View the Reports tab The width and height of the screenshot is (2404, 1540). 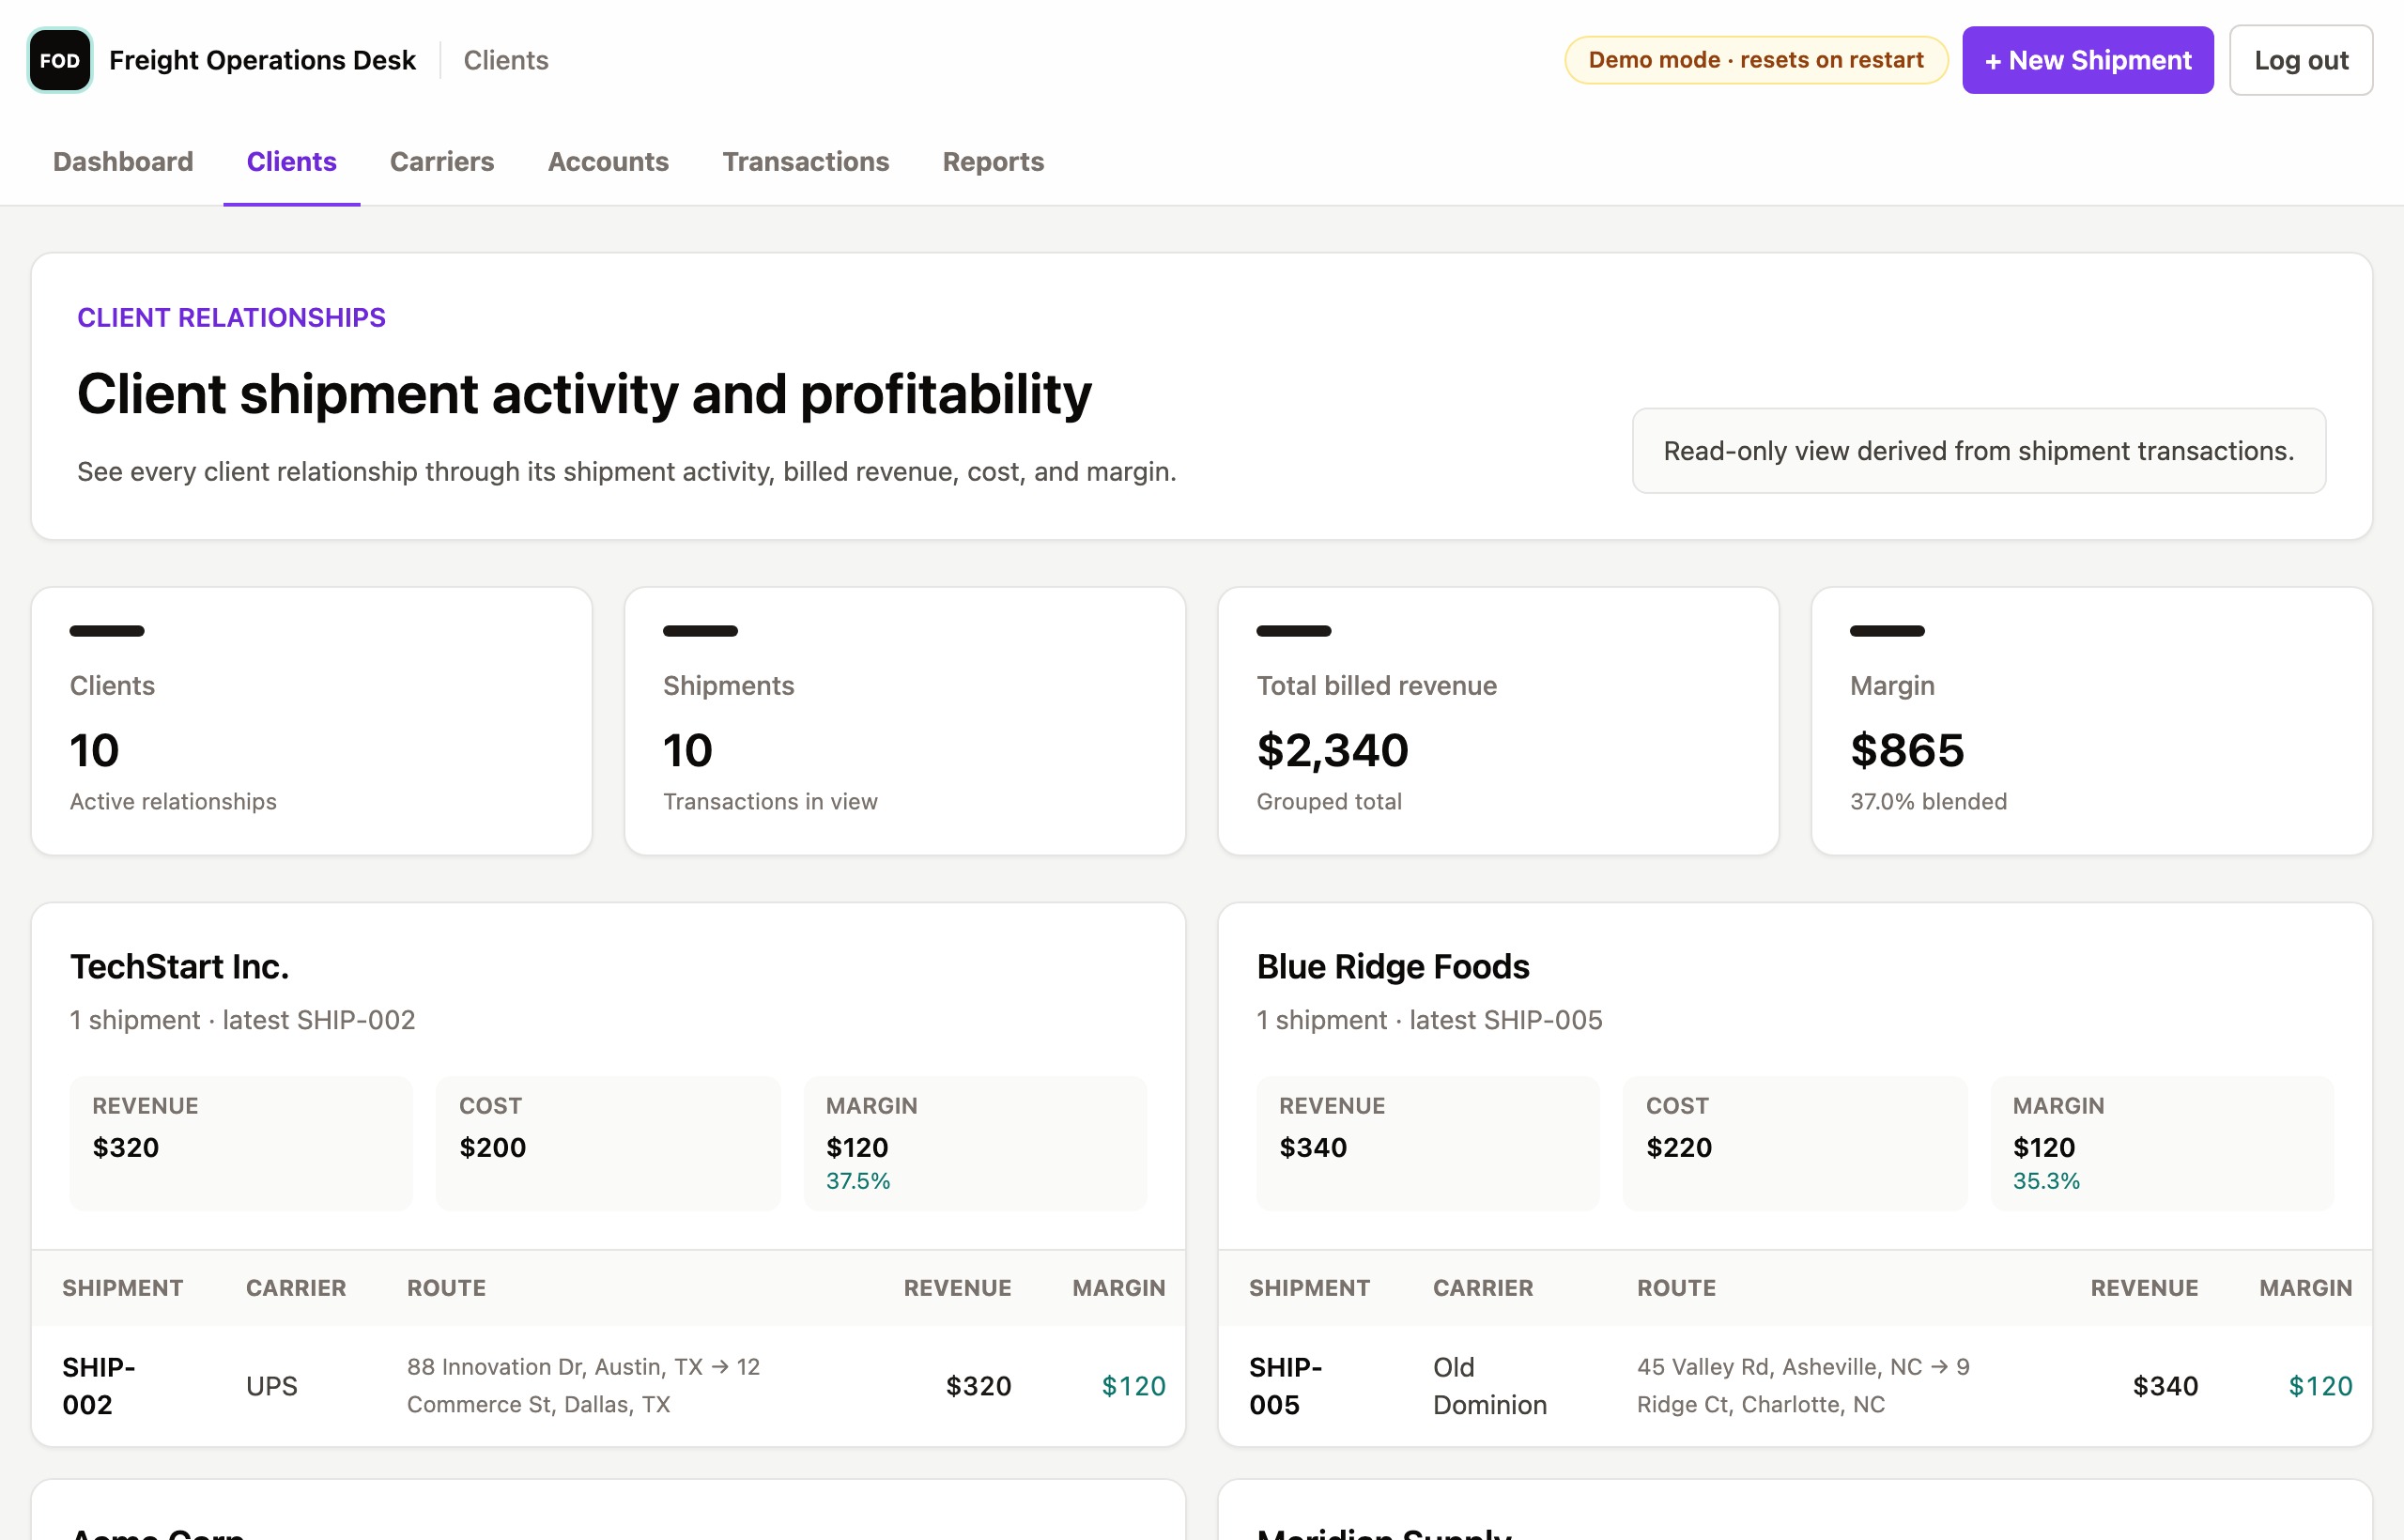[993, 162]
